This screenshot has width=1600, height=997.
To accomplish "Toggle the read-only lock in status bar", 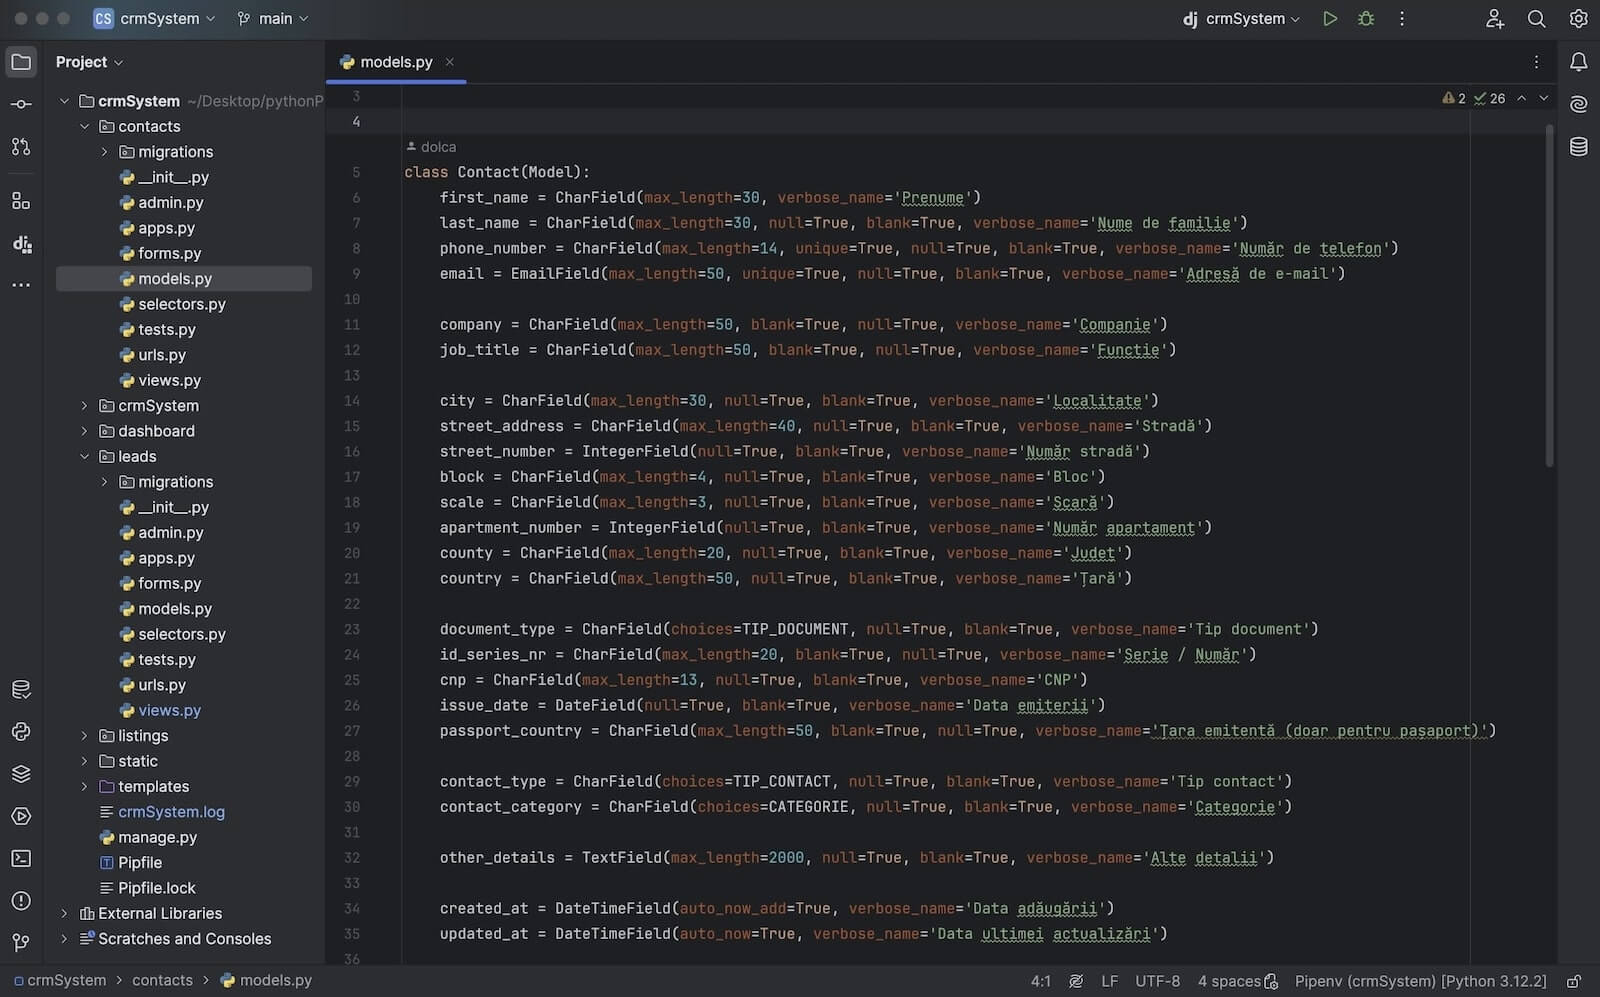I will pos(1573,981).
